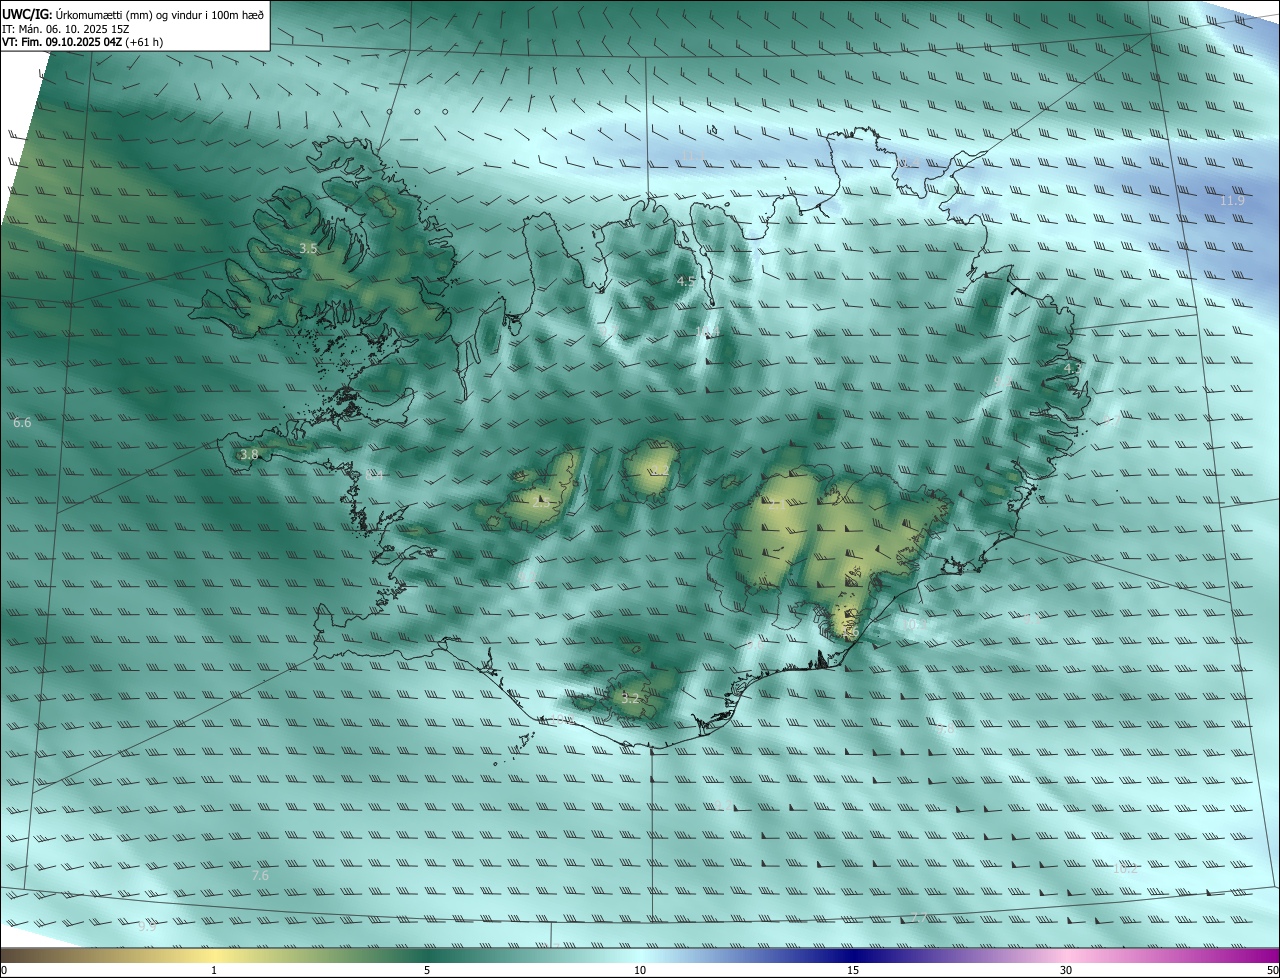Viewport: 1280px width, 978px height.
Task: Click the 10.2 value in the southeast sea
Action: pos(1125,868)
